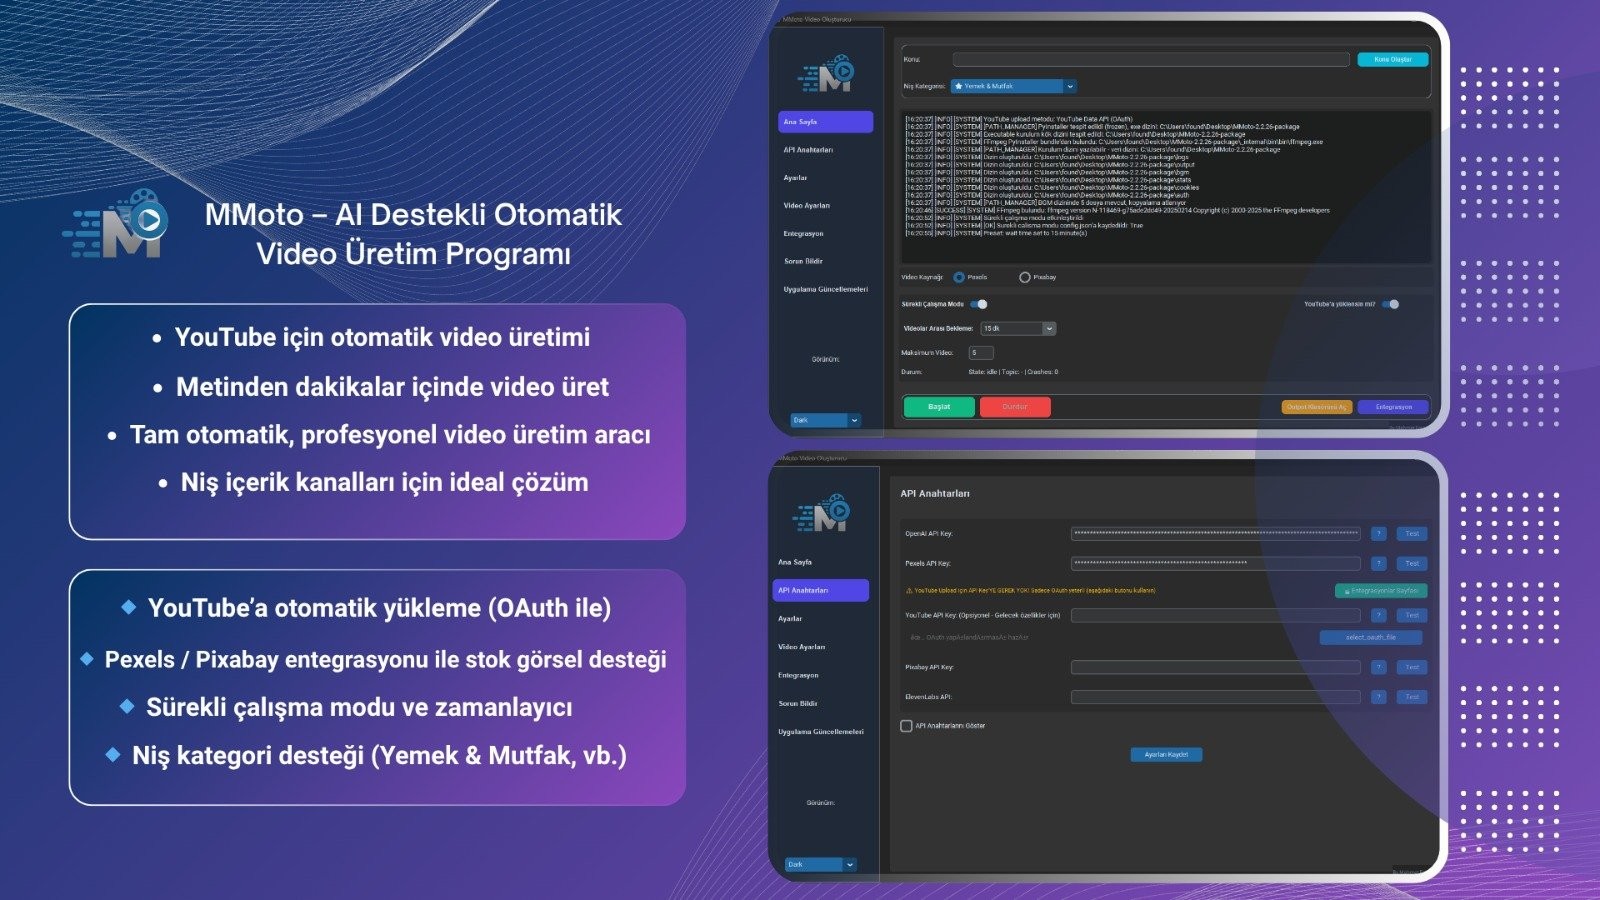The height and width of the screenshot is (900, 1600).
Task: Click the help question mark for OpenAI API Key
Action: (1378, 534)
